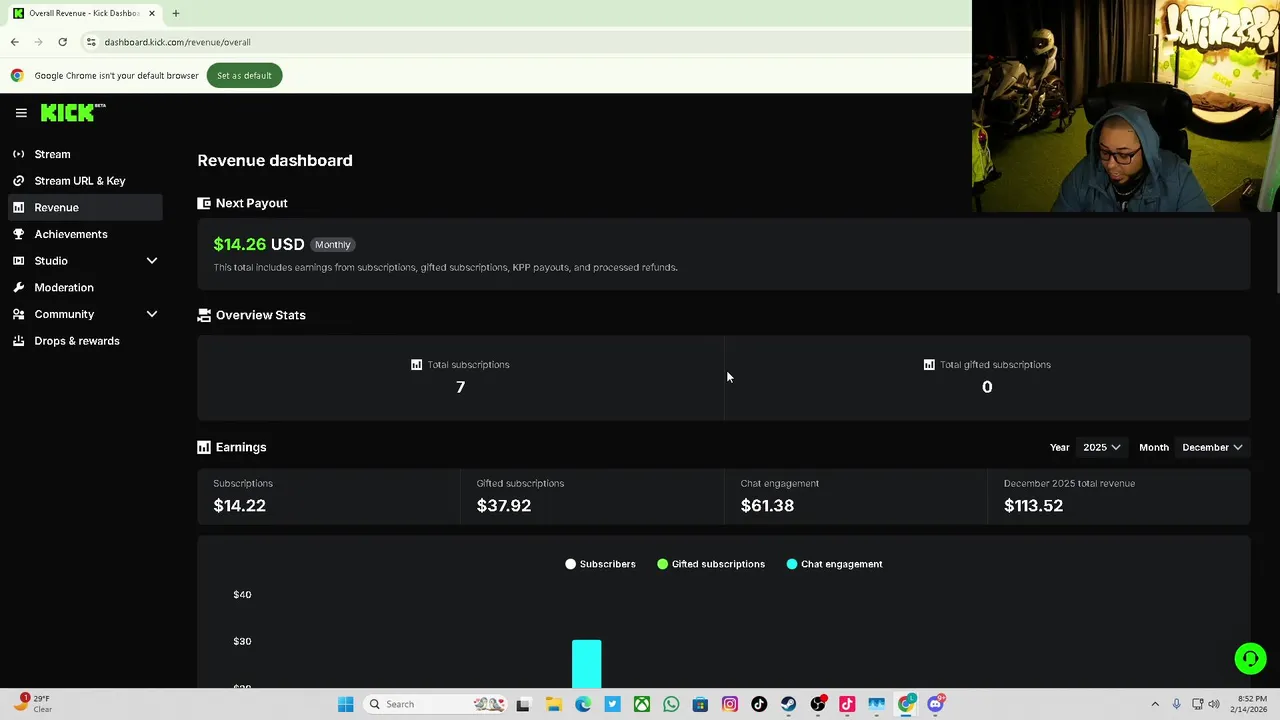Click the payout description text about processed refunds
1280x720 pixels.
point(445,267)
